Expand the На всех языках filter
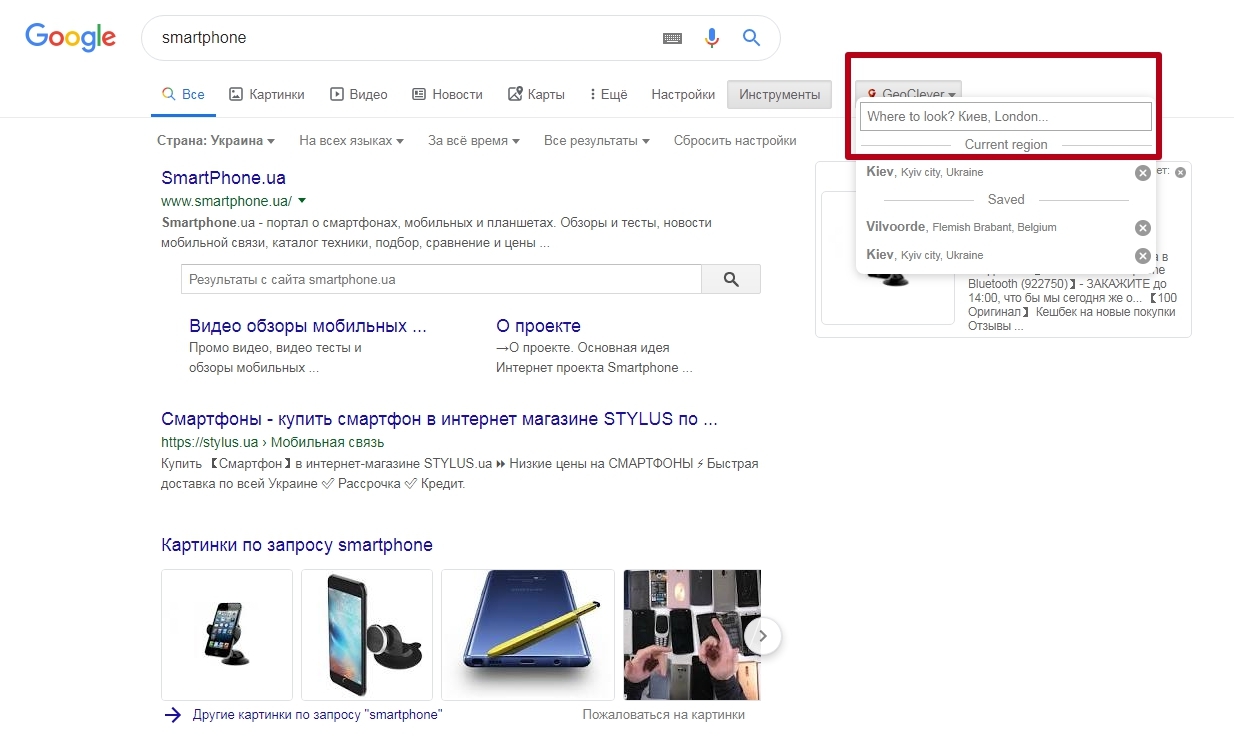 coord(351,141)
